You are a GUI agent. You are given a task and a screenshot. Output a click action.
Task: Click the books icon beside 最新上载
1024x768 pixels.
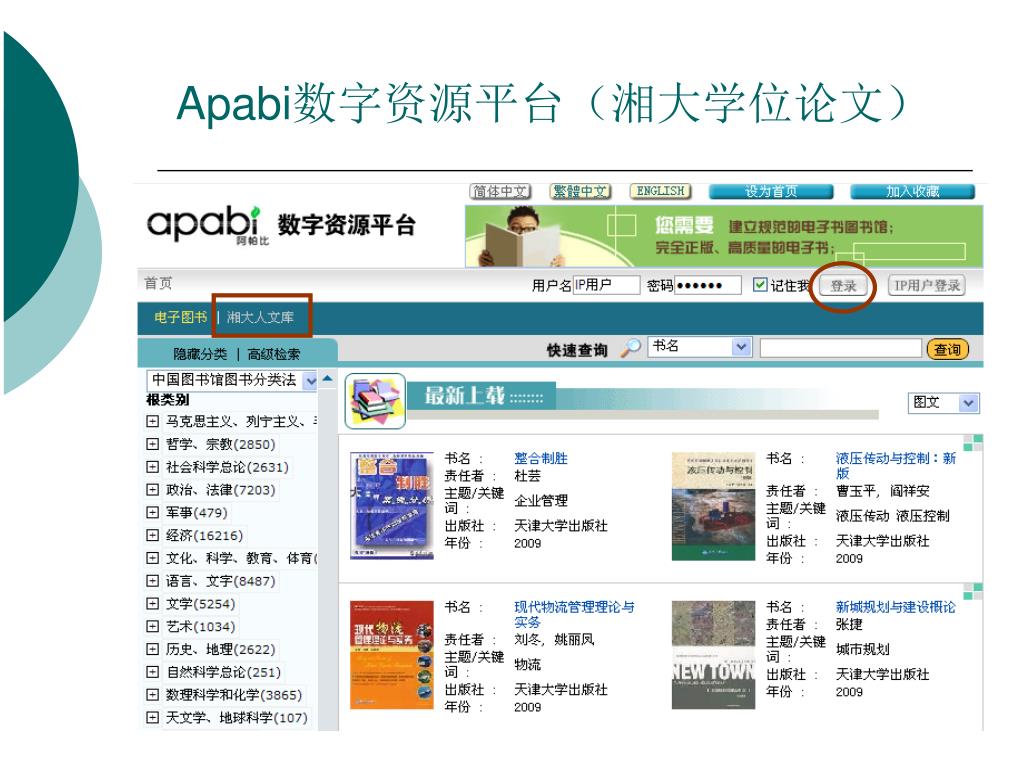(x=375, y=401)
